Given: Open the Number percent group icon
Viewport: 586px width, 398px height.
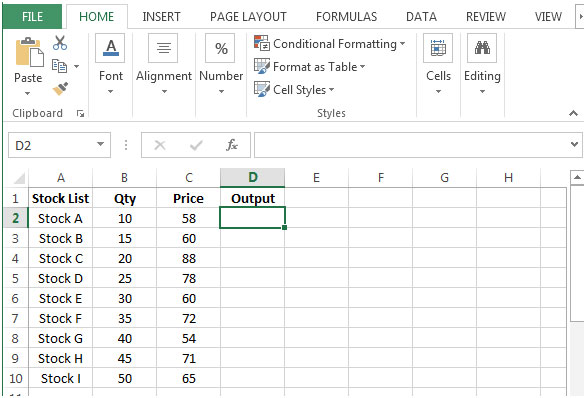Looking at the screenshot, I should (x=220, y=48).
